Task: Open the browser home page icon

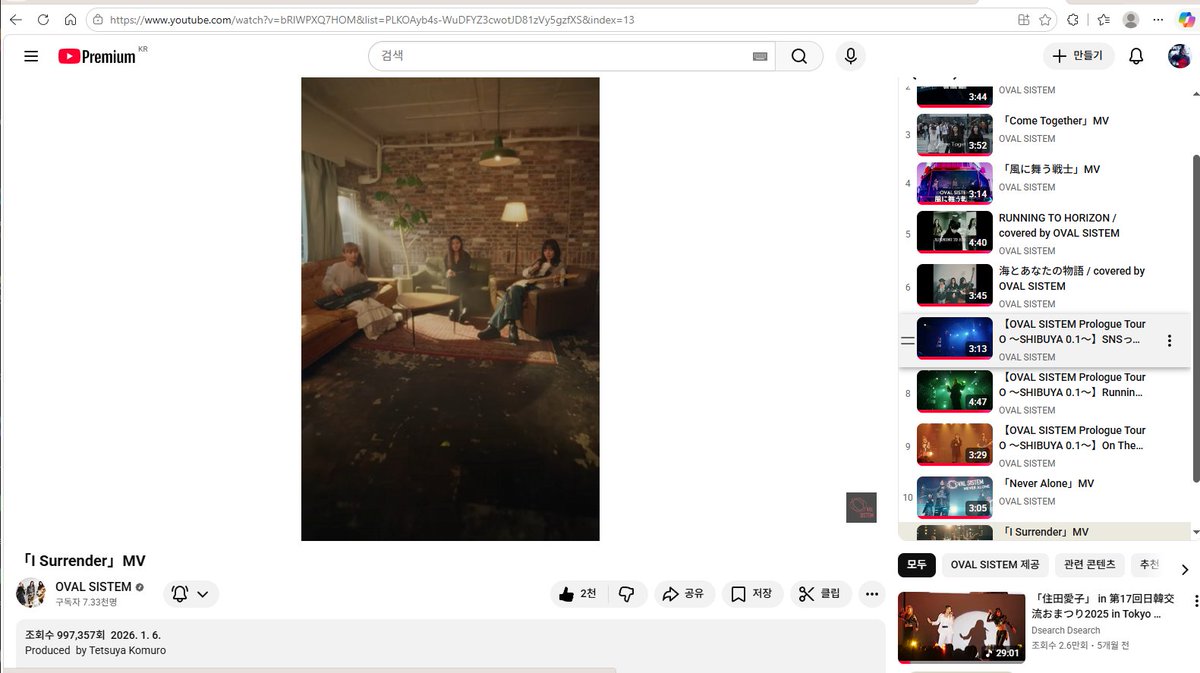Action: tap(70, 20)
